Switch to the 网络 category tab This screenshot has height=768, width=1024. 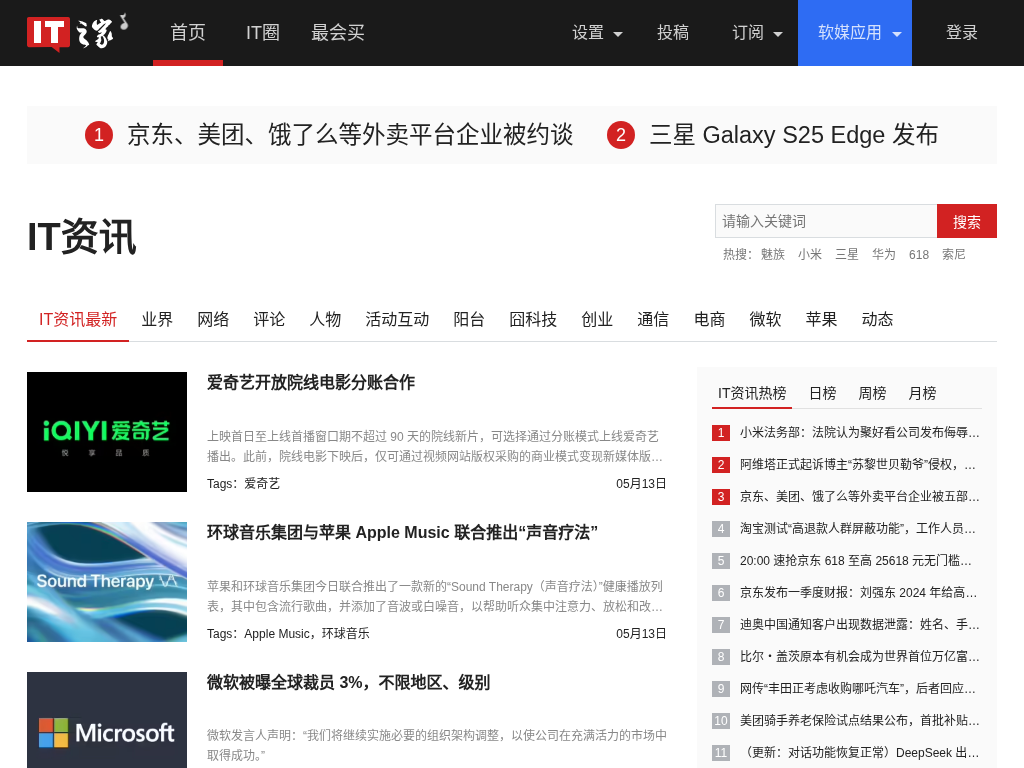(x=214, y=319)
